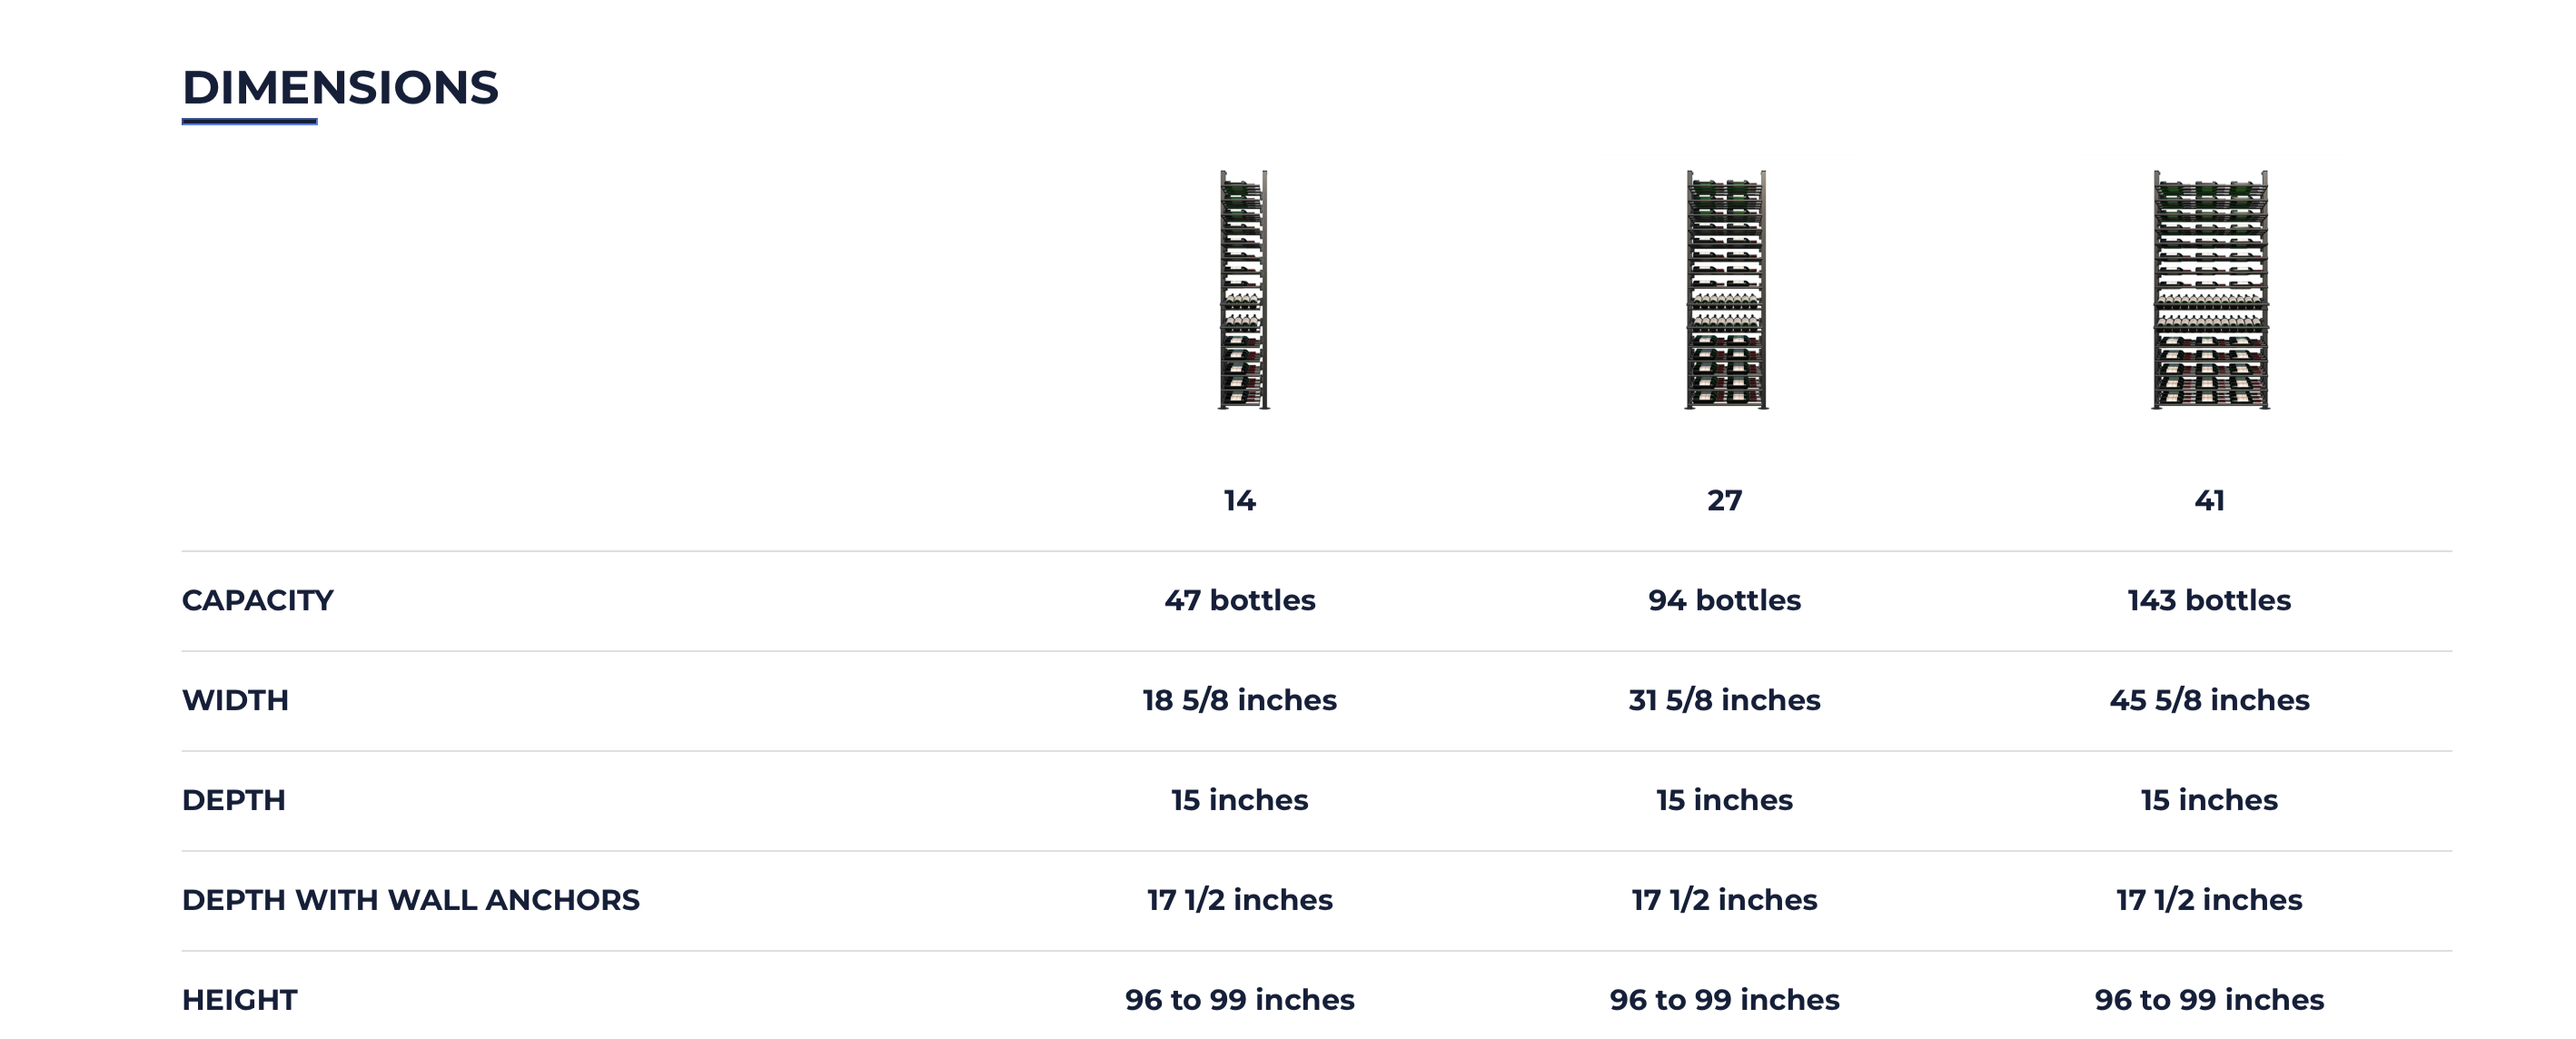Select the 45 5/8 inches width value
The height and width of the screenshot is (1039, 2576).
(2209, 700)
